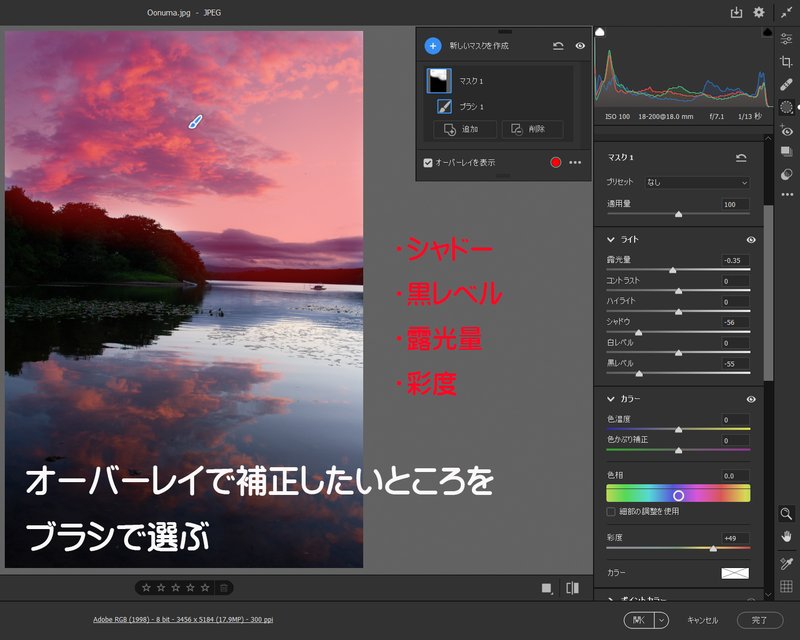This screenshot has height=640, width=800.
Task: Reset all masks with the undo arrow in mask panel
Action: pos(558,46)
